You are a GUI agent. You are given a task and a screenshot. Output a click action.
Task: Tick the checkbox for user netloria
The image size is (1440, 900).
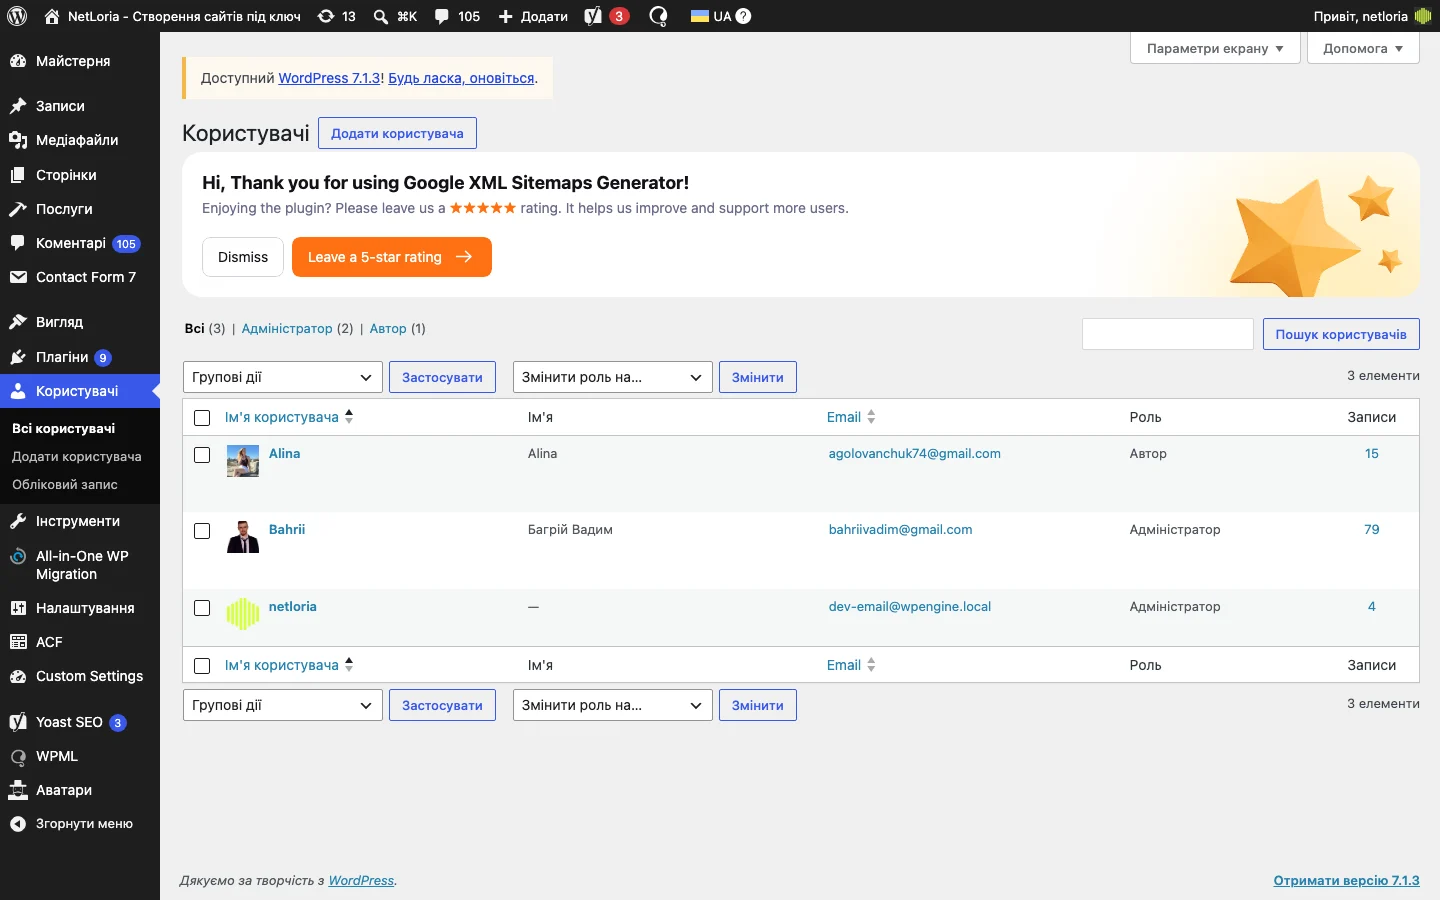tap(202, 608)
